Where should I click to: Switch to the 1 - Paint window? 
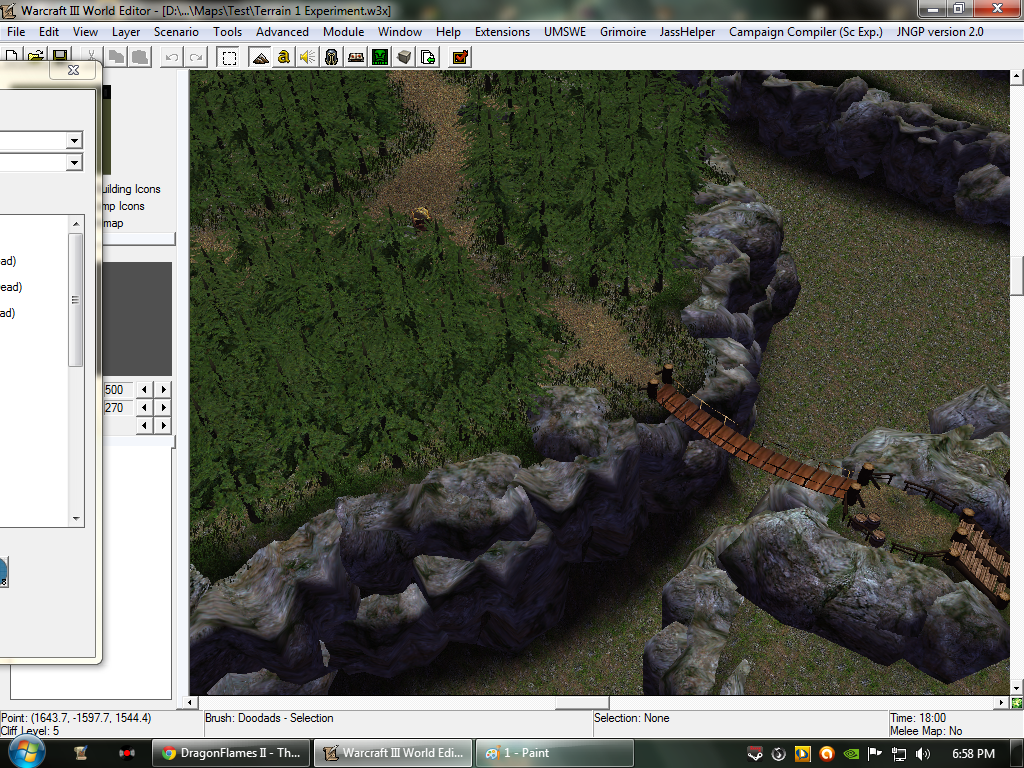pos(554,753)
